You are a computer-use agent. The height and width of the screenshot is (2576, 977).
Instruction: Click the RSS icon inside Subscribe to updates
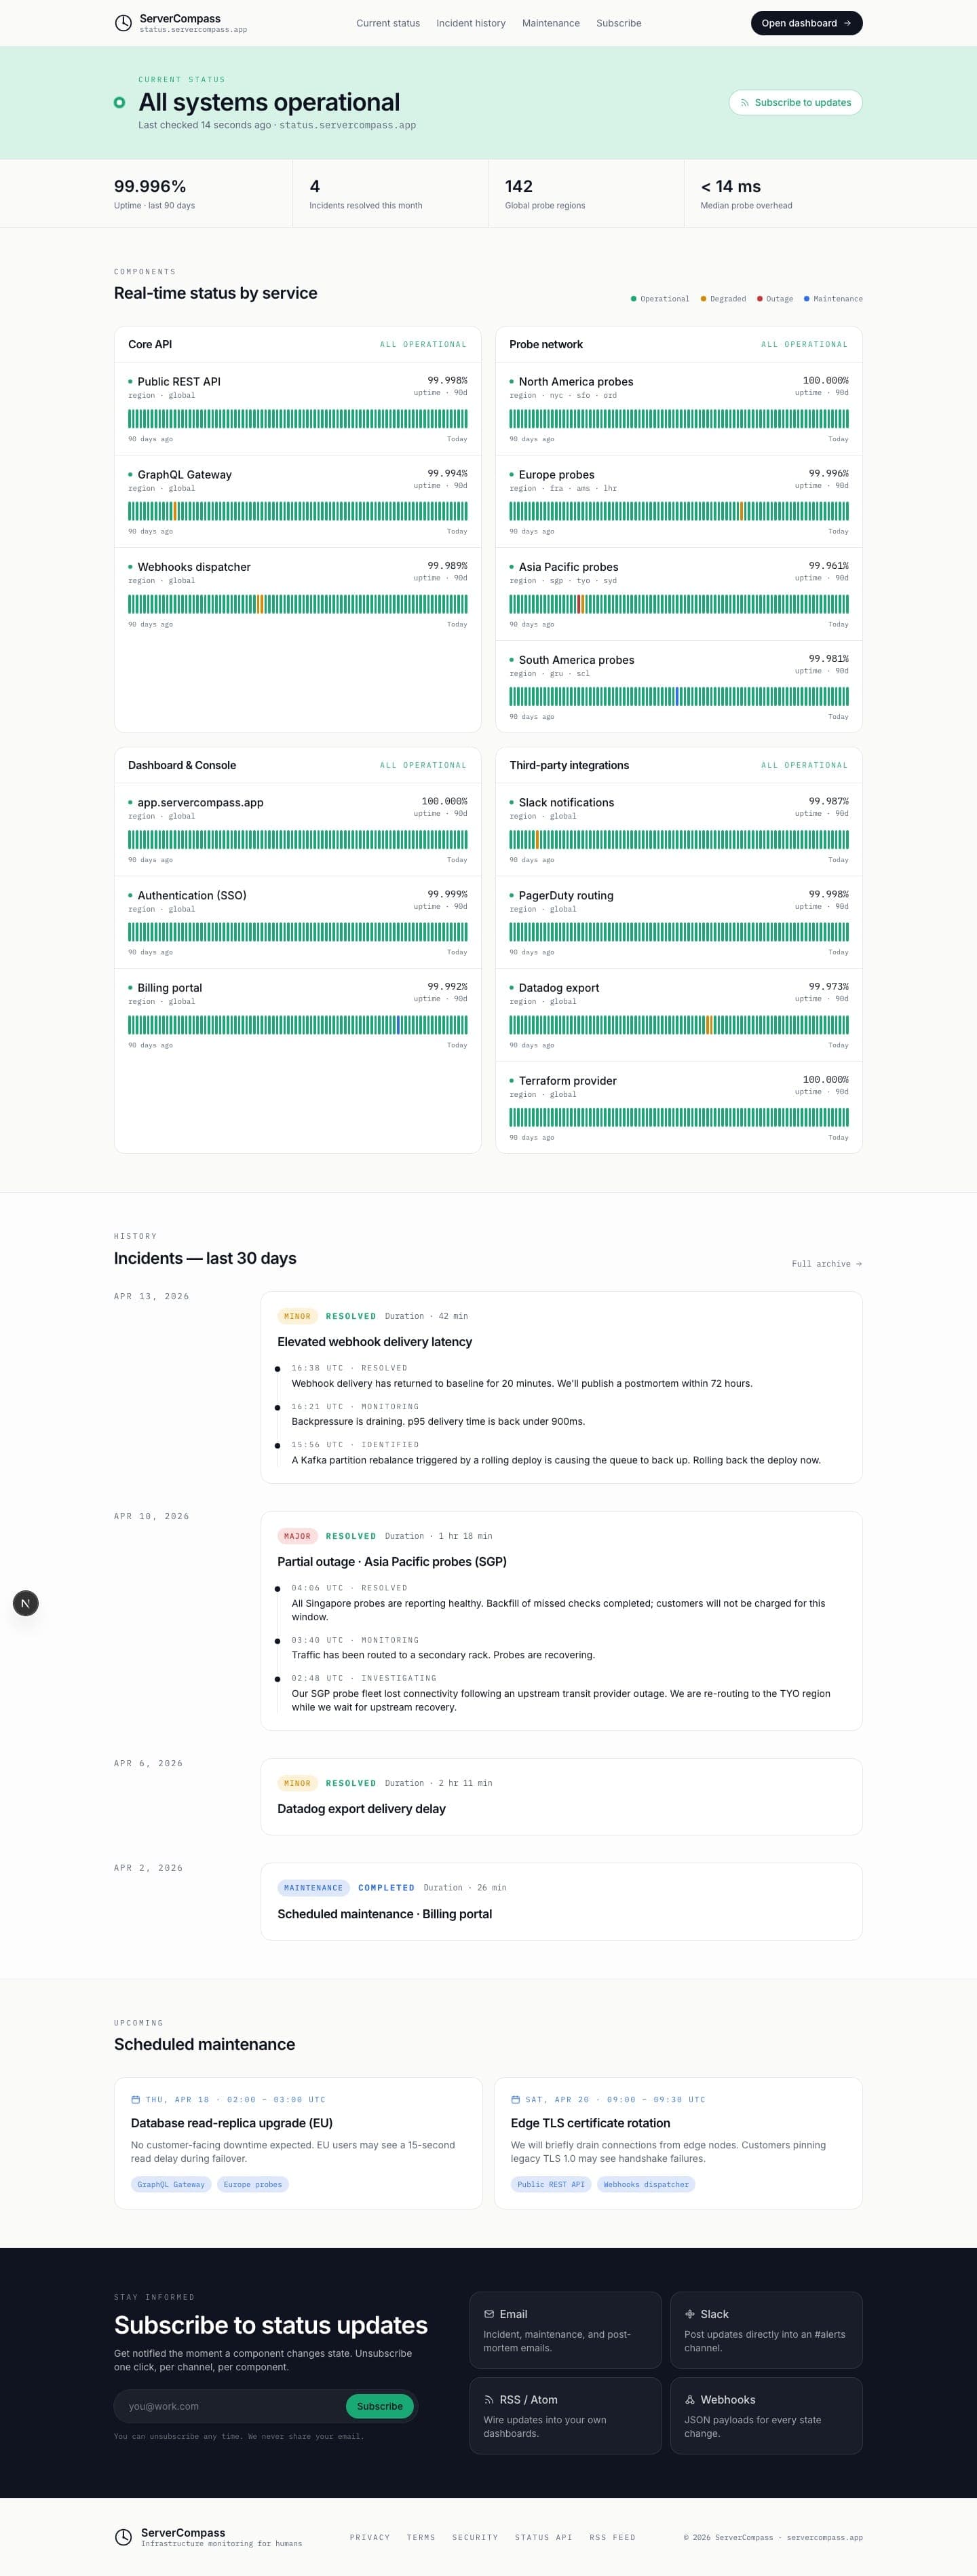(744, 102)
